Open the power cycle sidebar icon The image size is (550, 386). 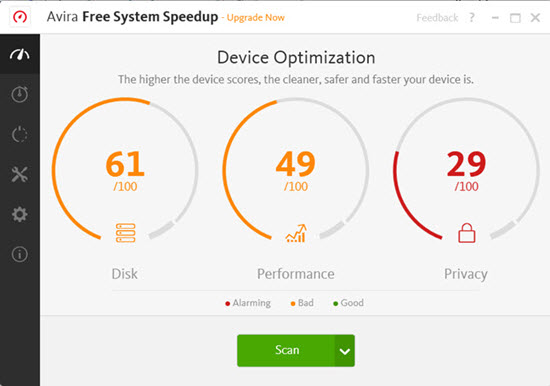[20, 134]
